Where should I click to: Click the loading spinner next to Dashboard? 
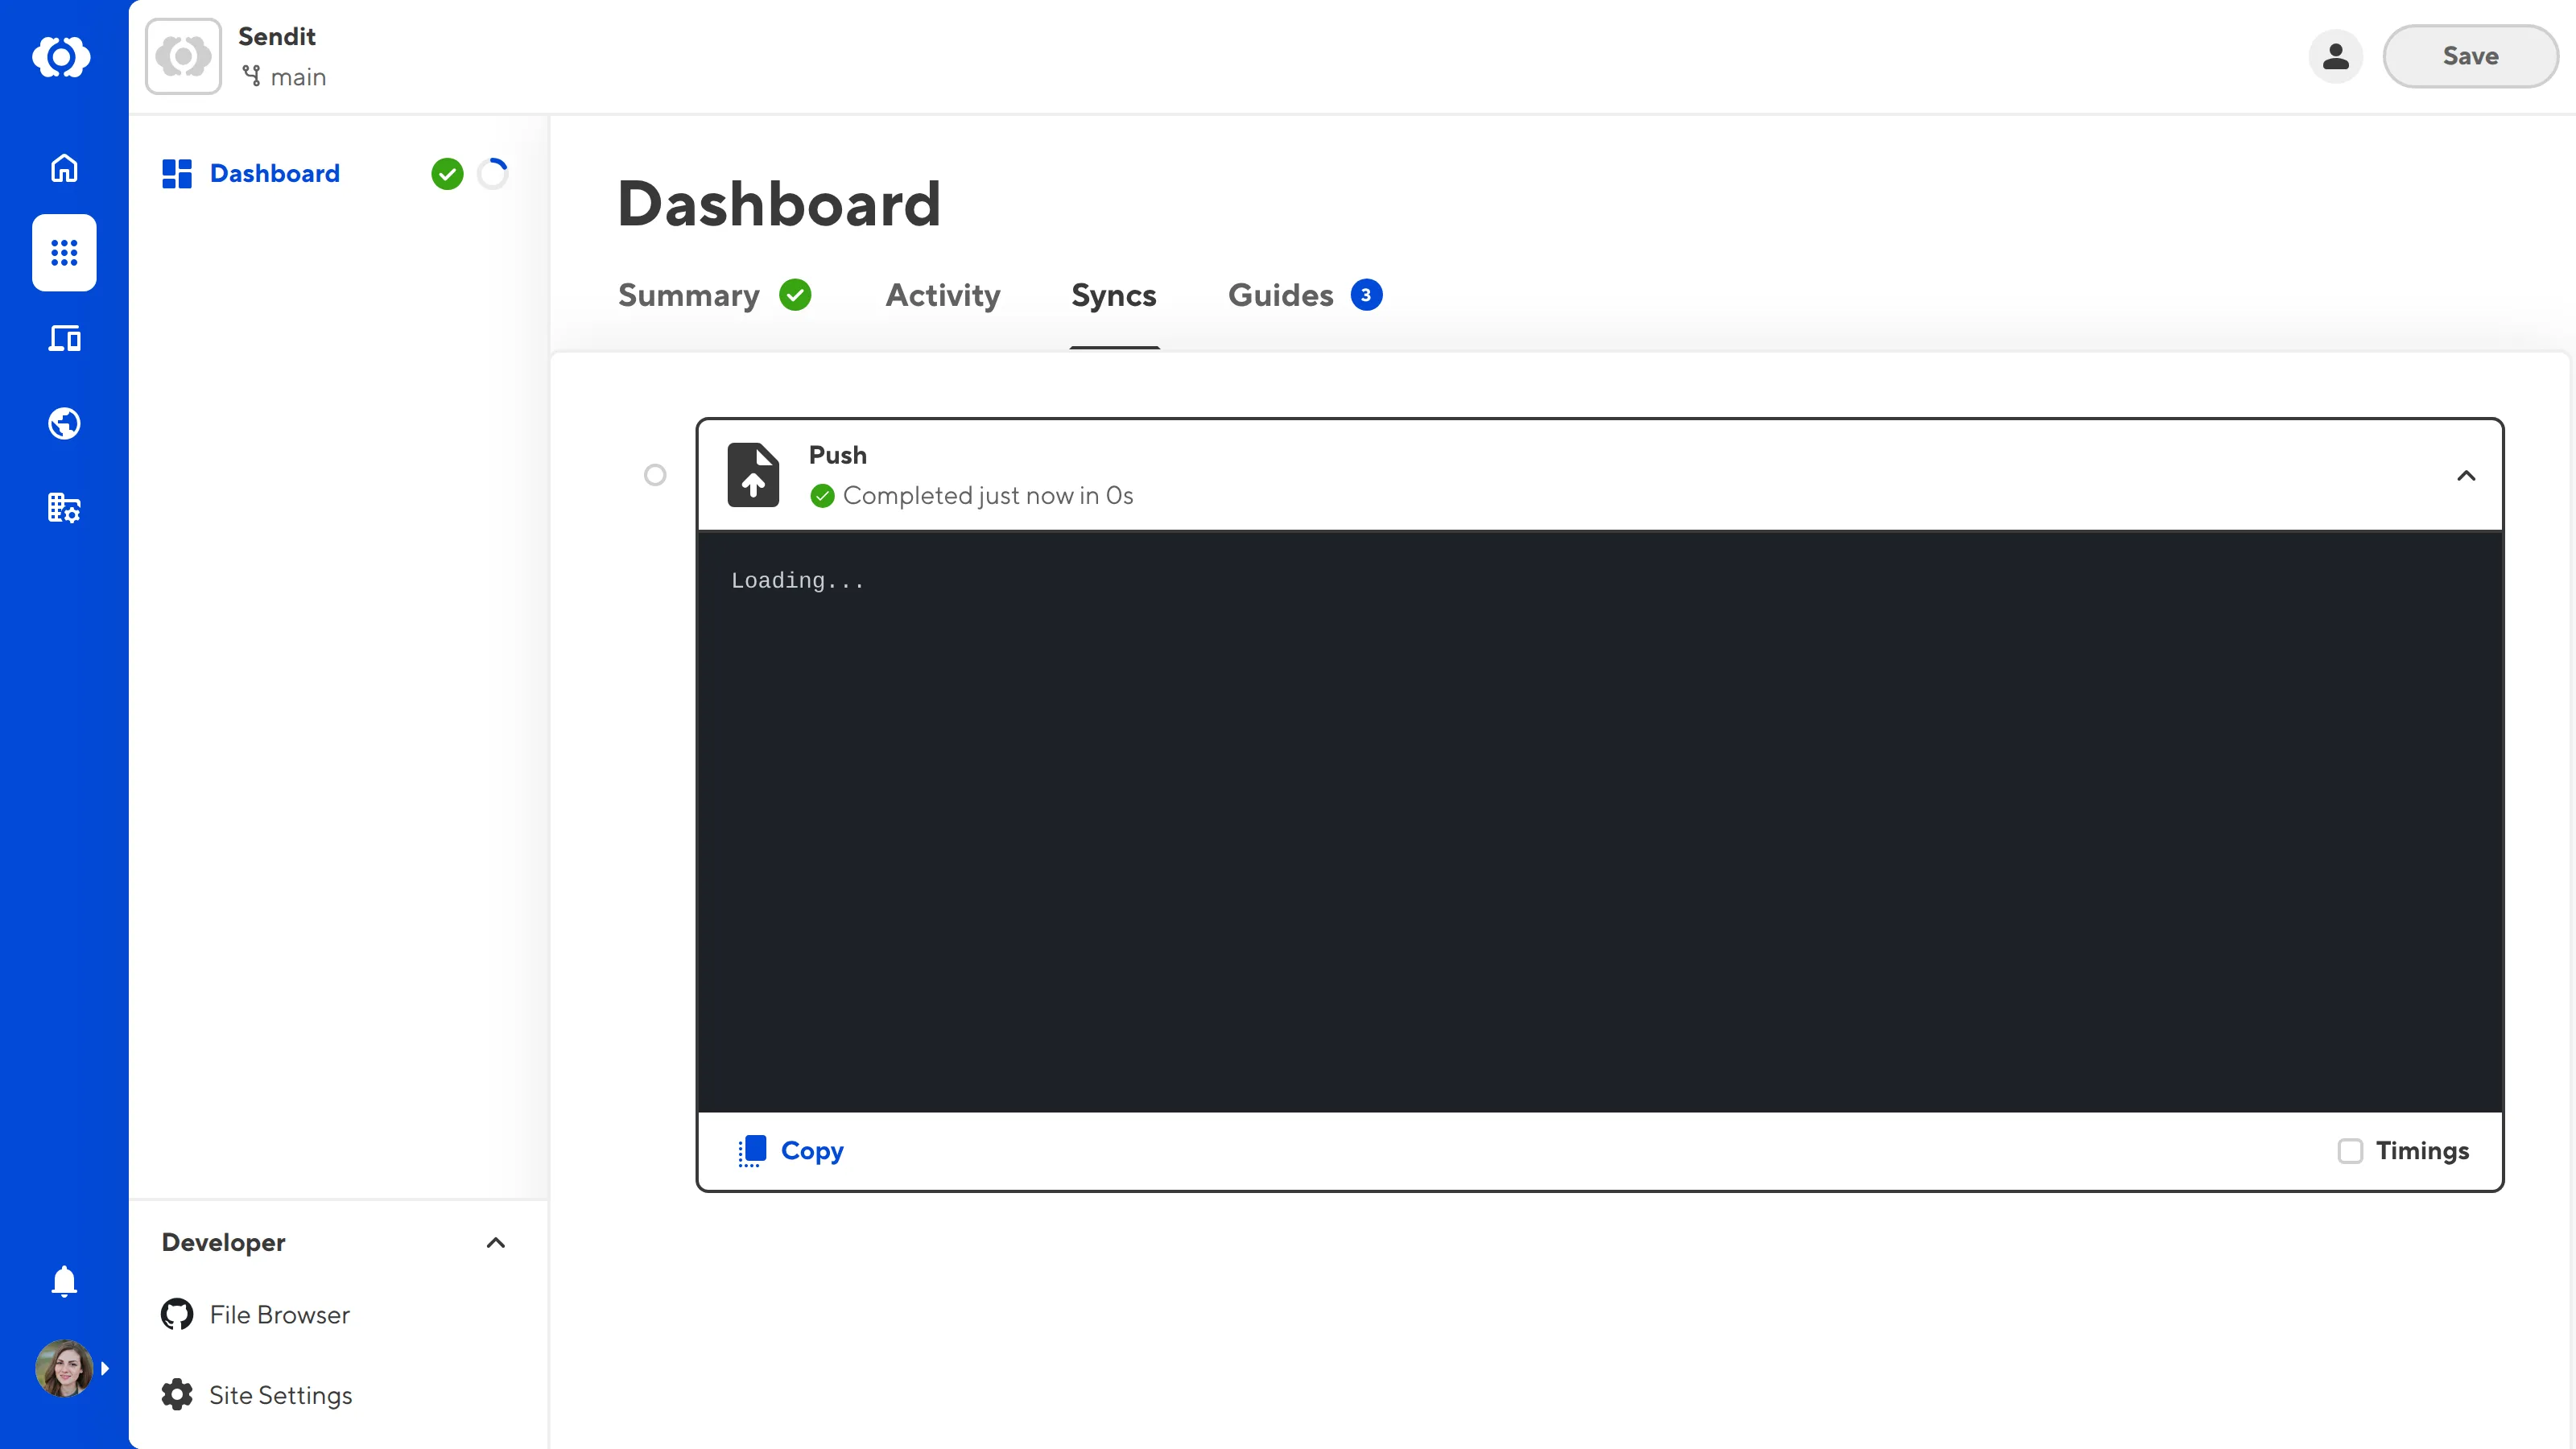pyautogui.click(x=492, y=173)
